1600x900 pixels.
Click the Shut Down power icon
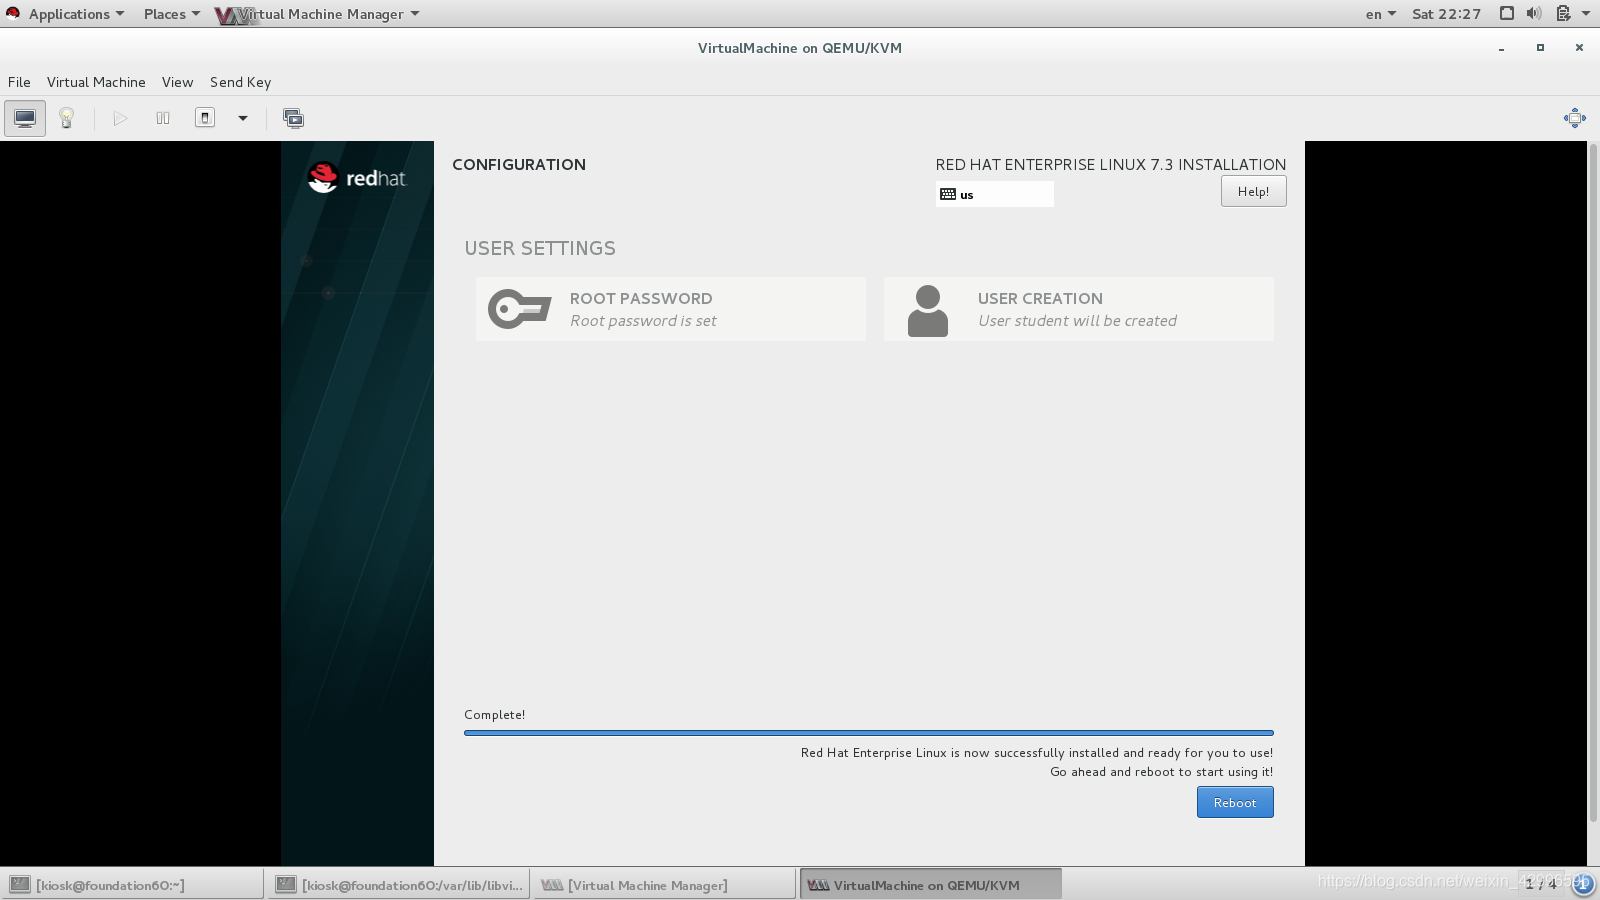click(x=205, y=118)
